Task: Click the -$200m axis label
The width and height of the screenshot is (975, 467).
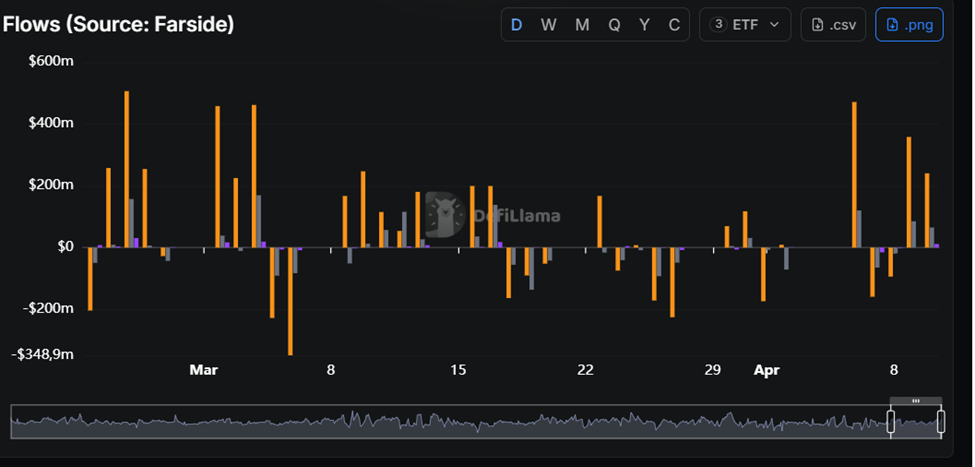Action: tap(49, 309)
